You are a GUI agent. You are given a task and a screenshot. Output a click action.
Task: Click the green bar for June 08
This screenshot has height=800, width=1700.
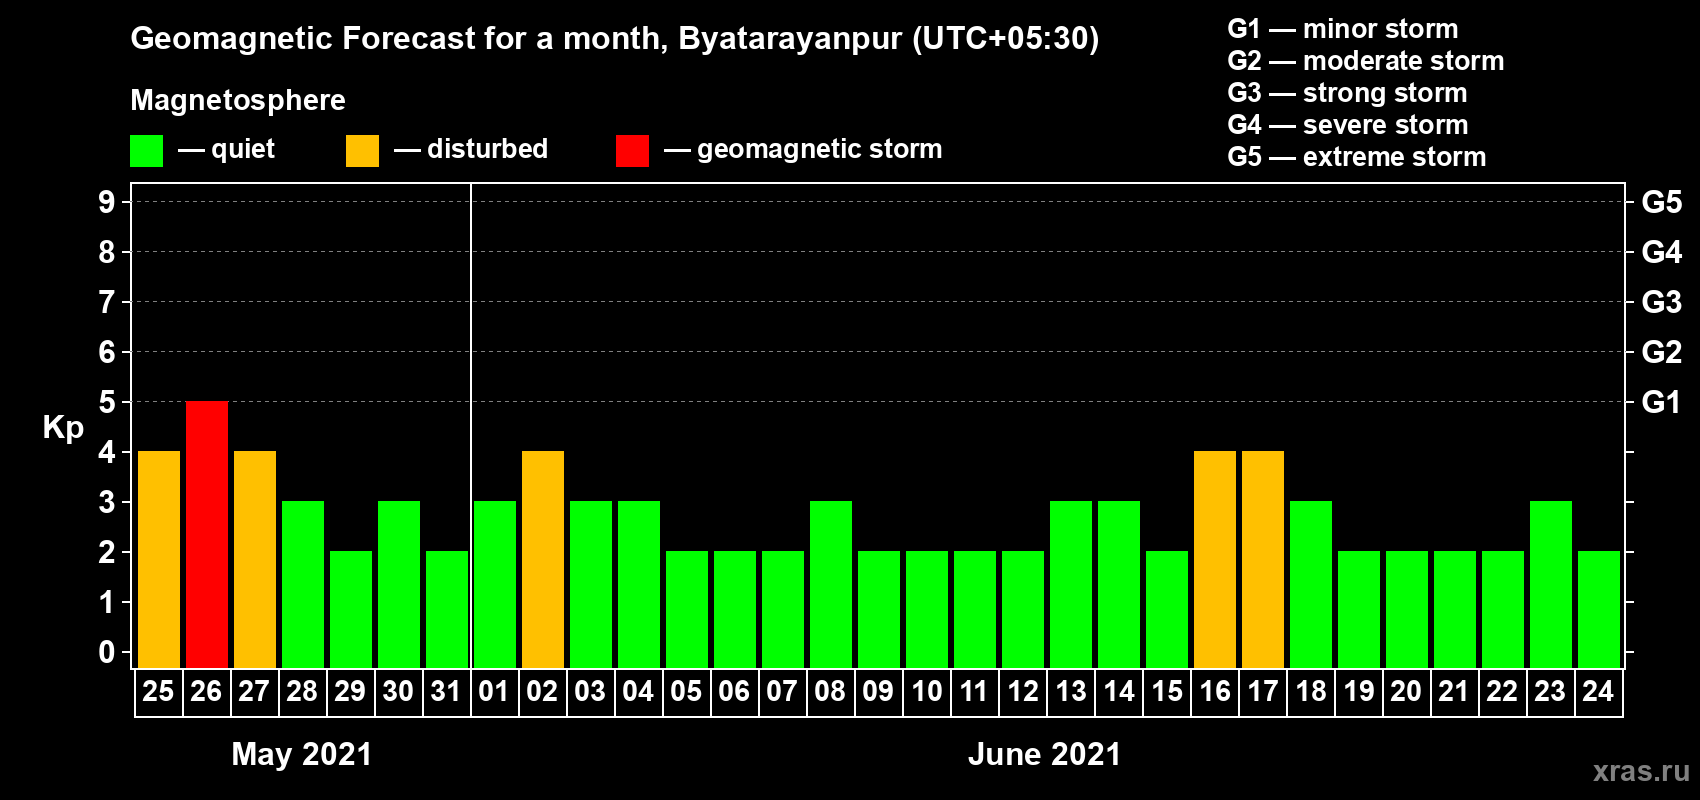pyautogui.click(x=831, y=585)
